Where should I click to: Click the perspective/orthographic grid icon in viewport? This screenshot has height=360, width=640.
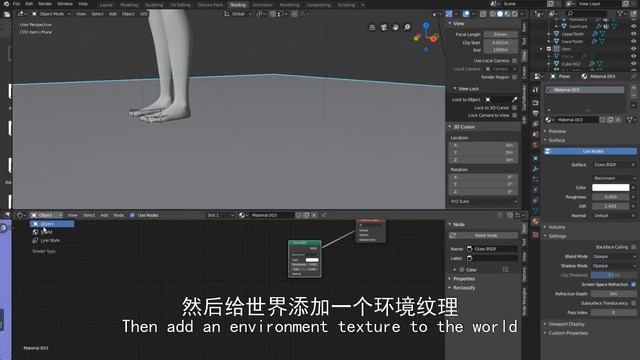(372, 27)
